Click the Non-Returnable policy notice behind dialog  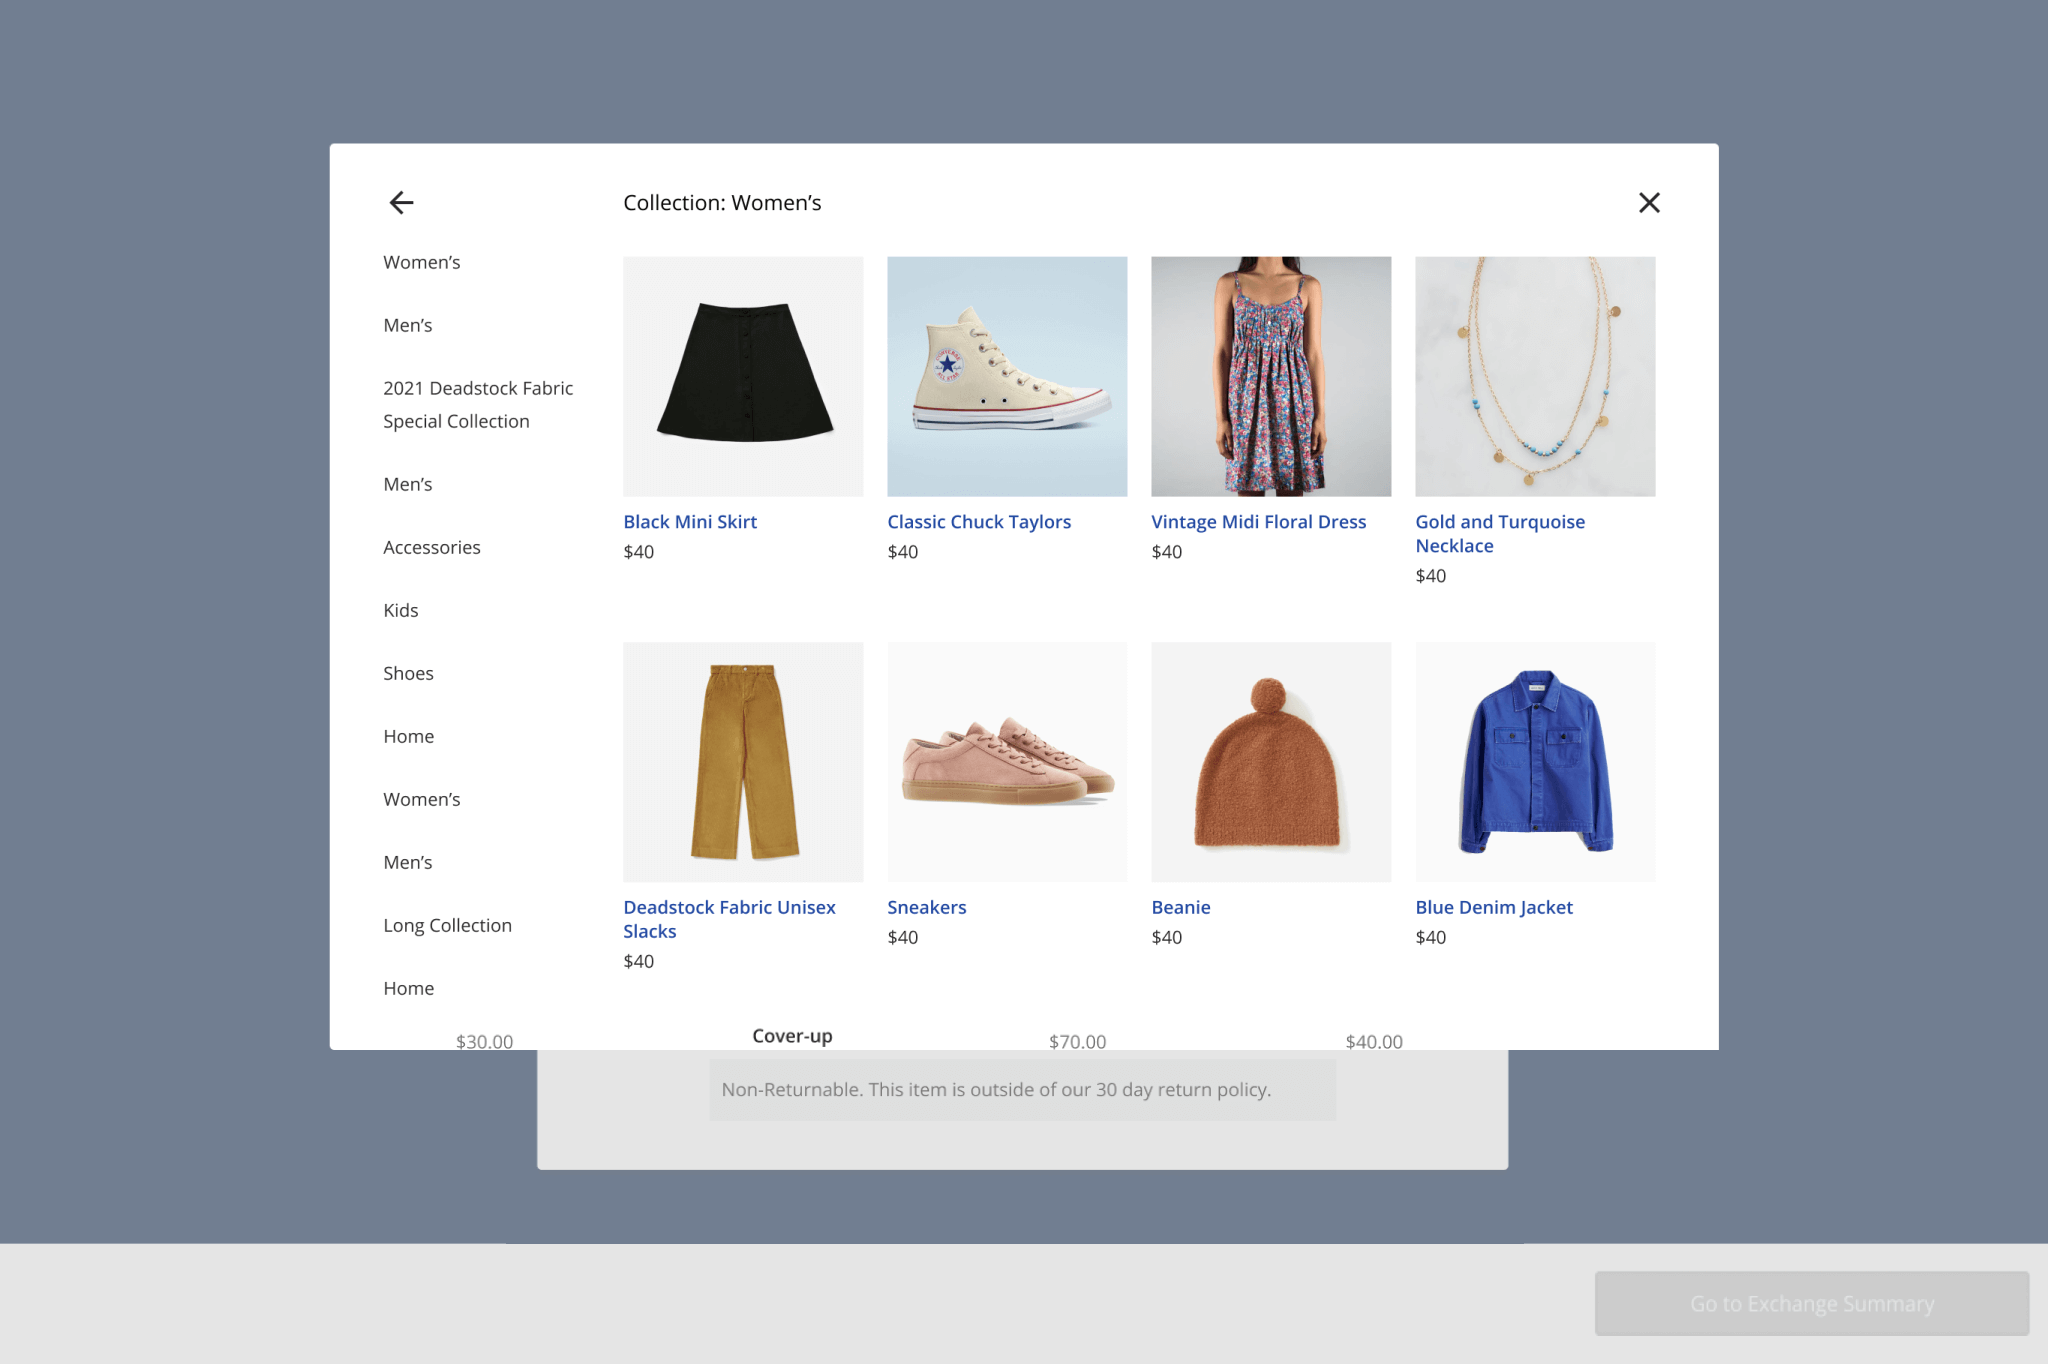click(1022, 1089)
